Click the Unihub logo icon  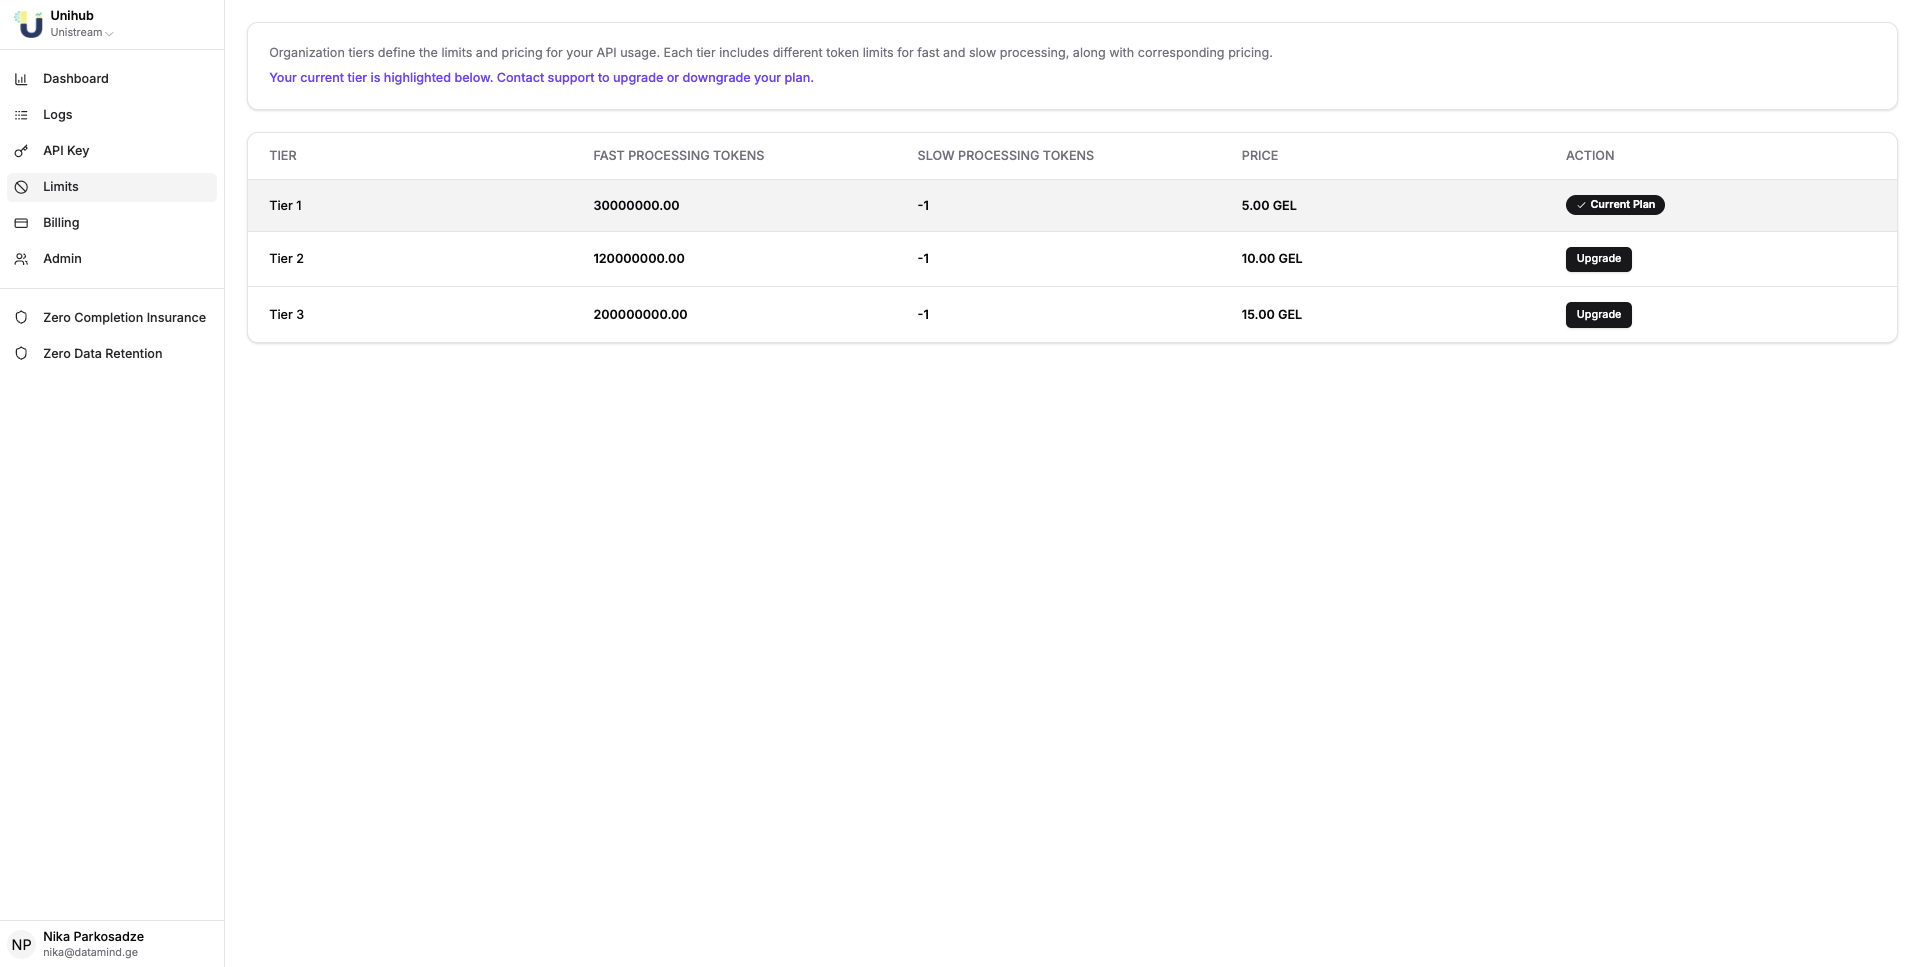click(x=29, y=24)
